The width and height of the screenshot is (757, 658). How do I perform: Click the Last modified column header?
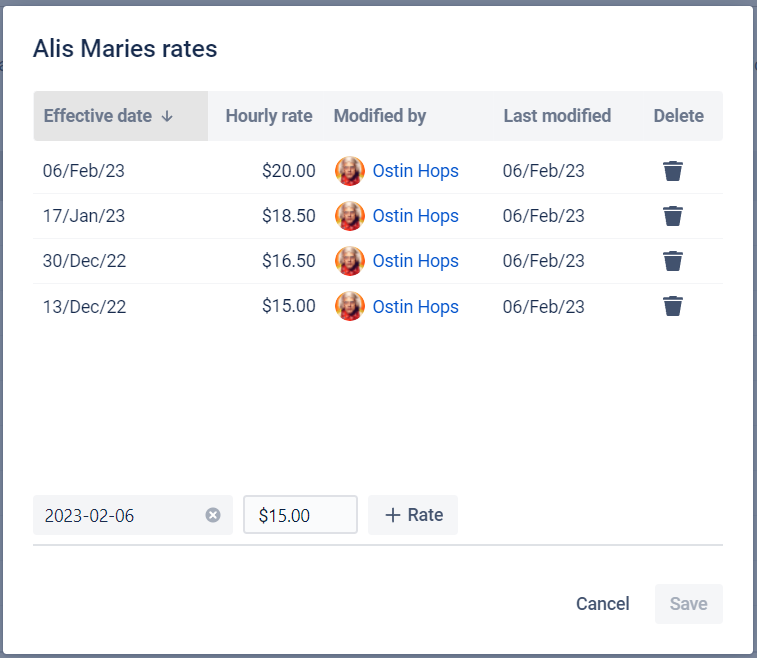(x=557, y=116)
